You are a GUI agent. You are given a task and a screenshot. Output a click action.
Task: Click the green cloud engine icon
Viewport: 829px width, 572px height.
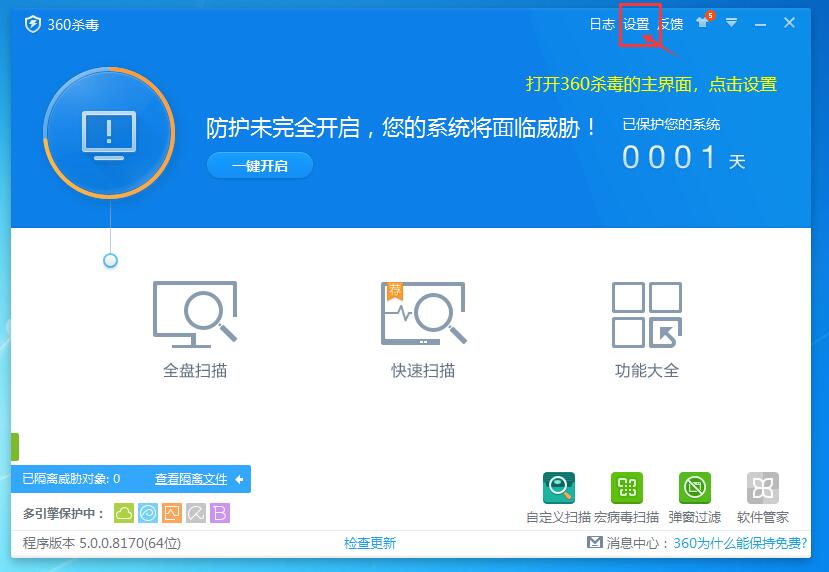[124, 513]
